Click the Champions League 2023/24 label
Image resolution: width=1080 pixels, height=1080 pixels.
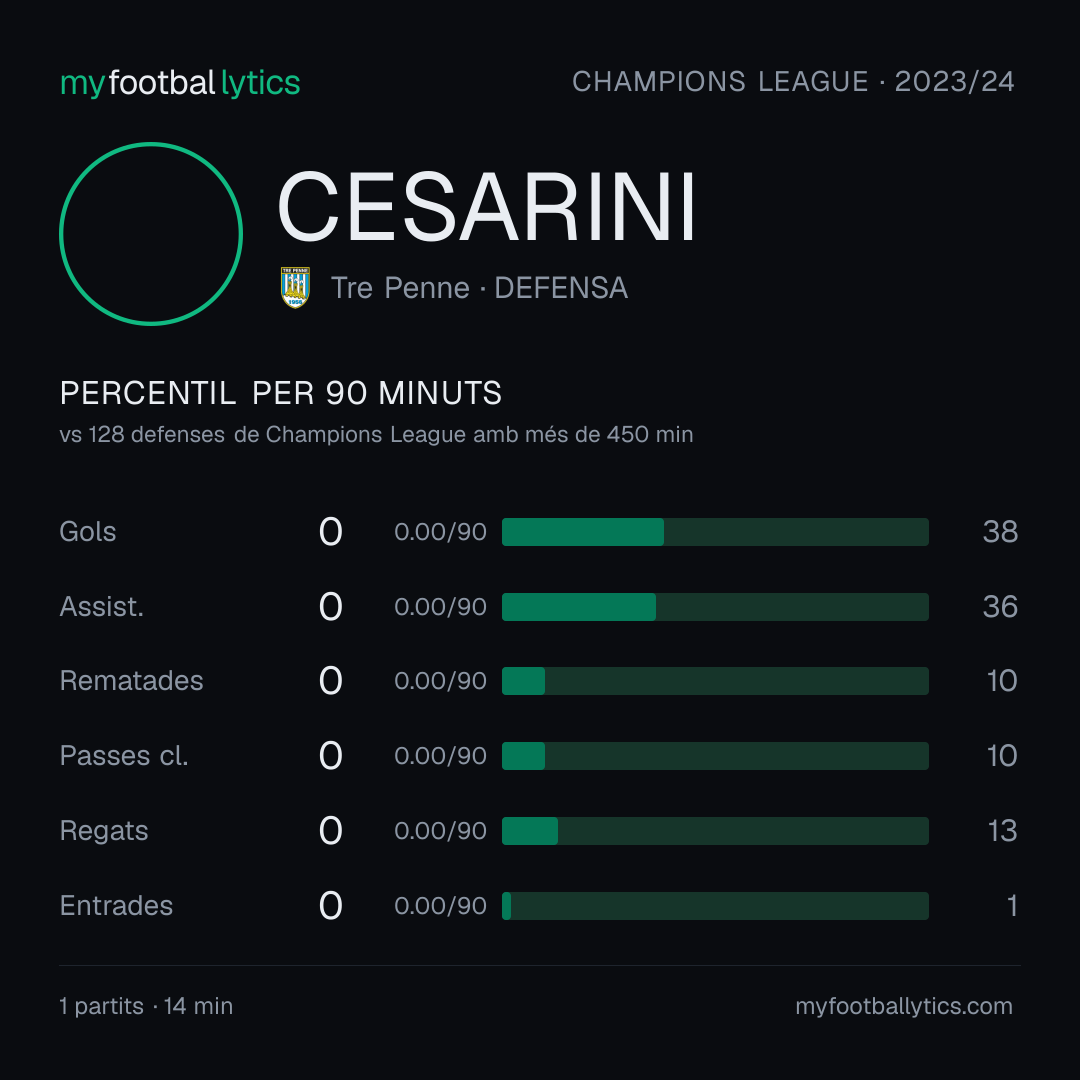pos(793,81)
